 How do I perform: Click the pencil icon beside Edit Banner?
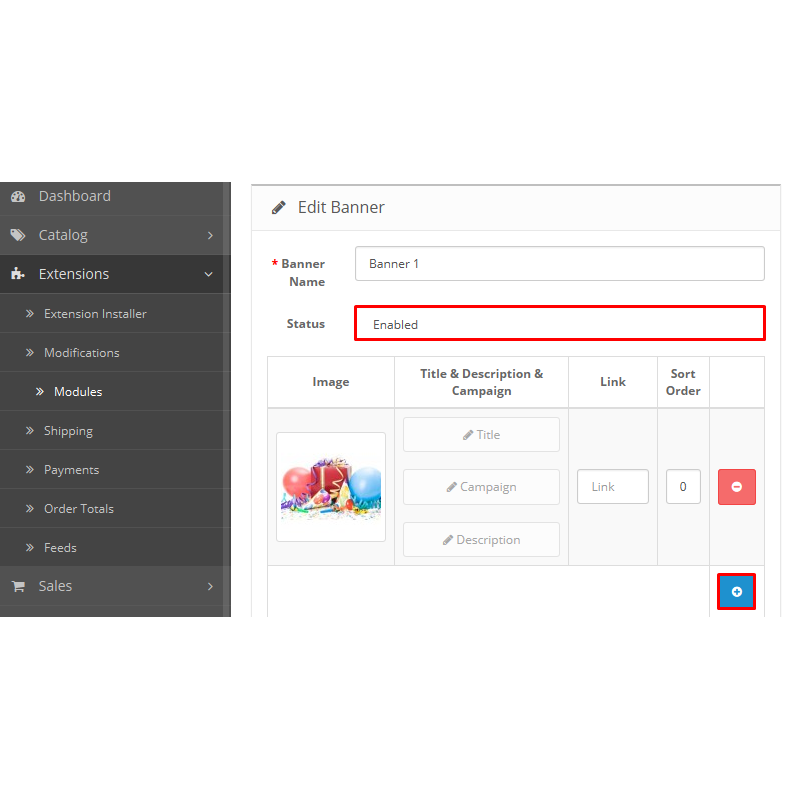pyautogui.click(x=279, y=208)
